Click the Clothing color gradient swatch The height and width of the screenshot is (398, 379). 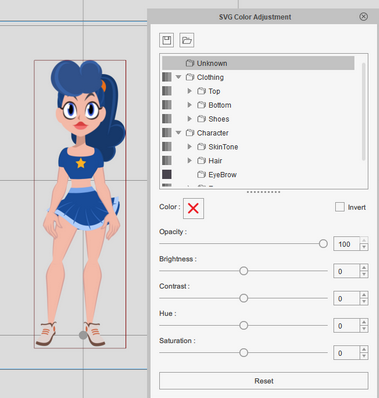pos(167,77)
